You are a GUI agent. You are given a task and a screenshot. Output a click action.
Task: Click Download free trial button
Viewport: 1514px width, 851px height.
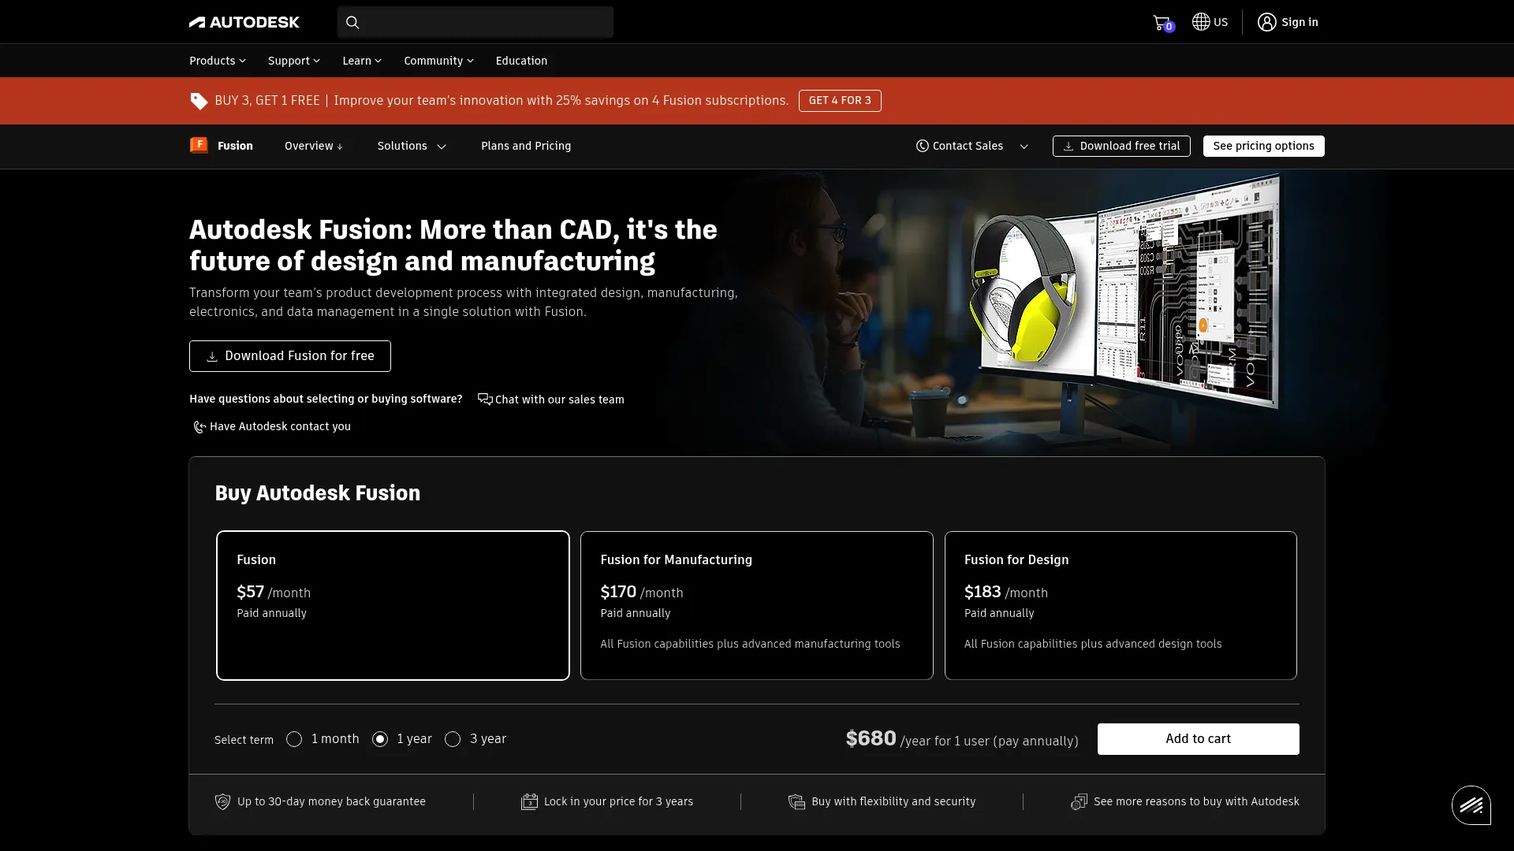[1121, 146]
